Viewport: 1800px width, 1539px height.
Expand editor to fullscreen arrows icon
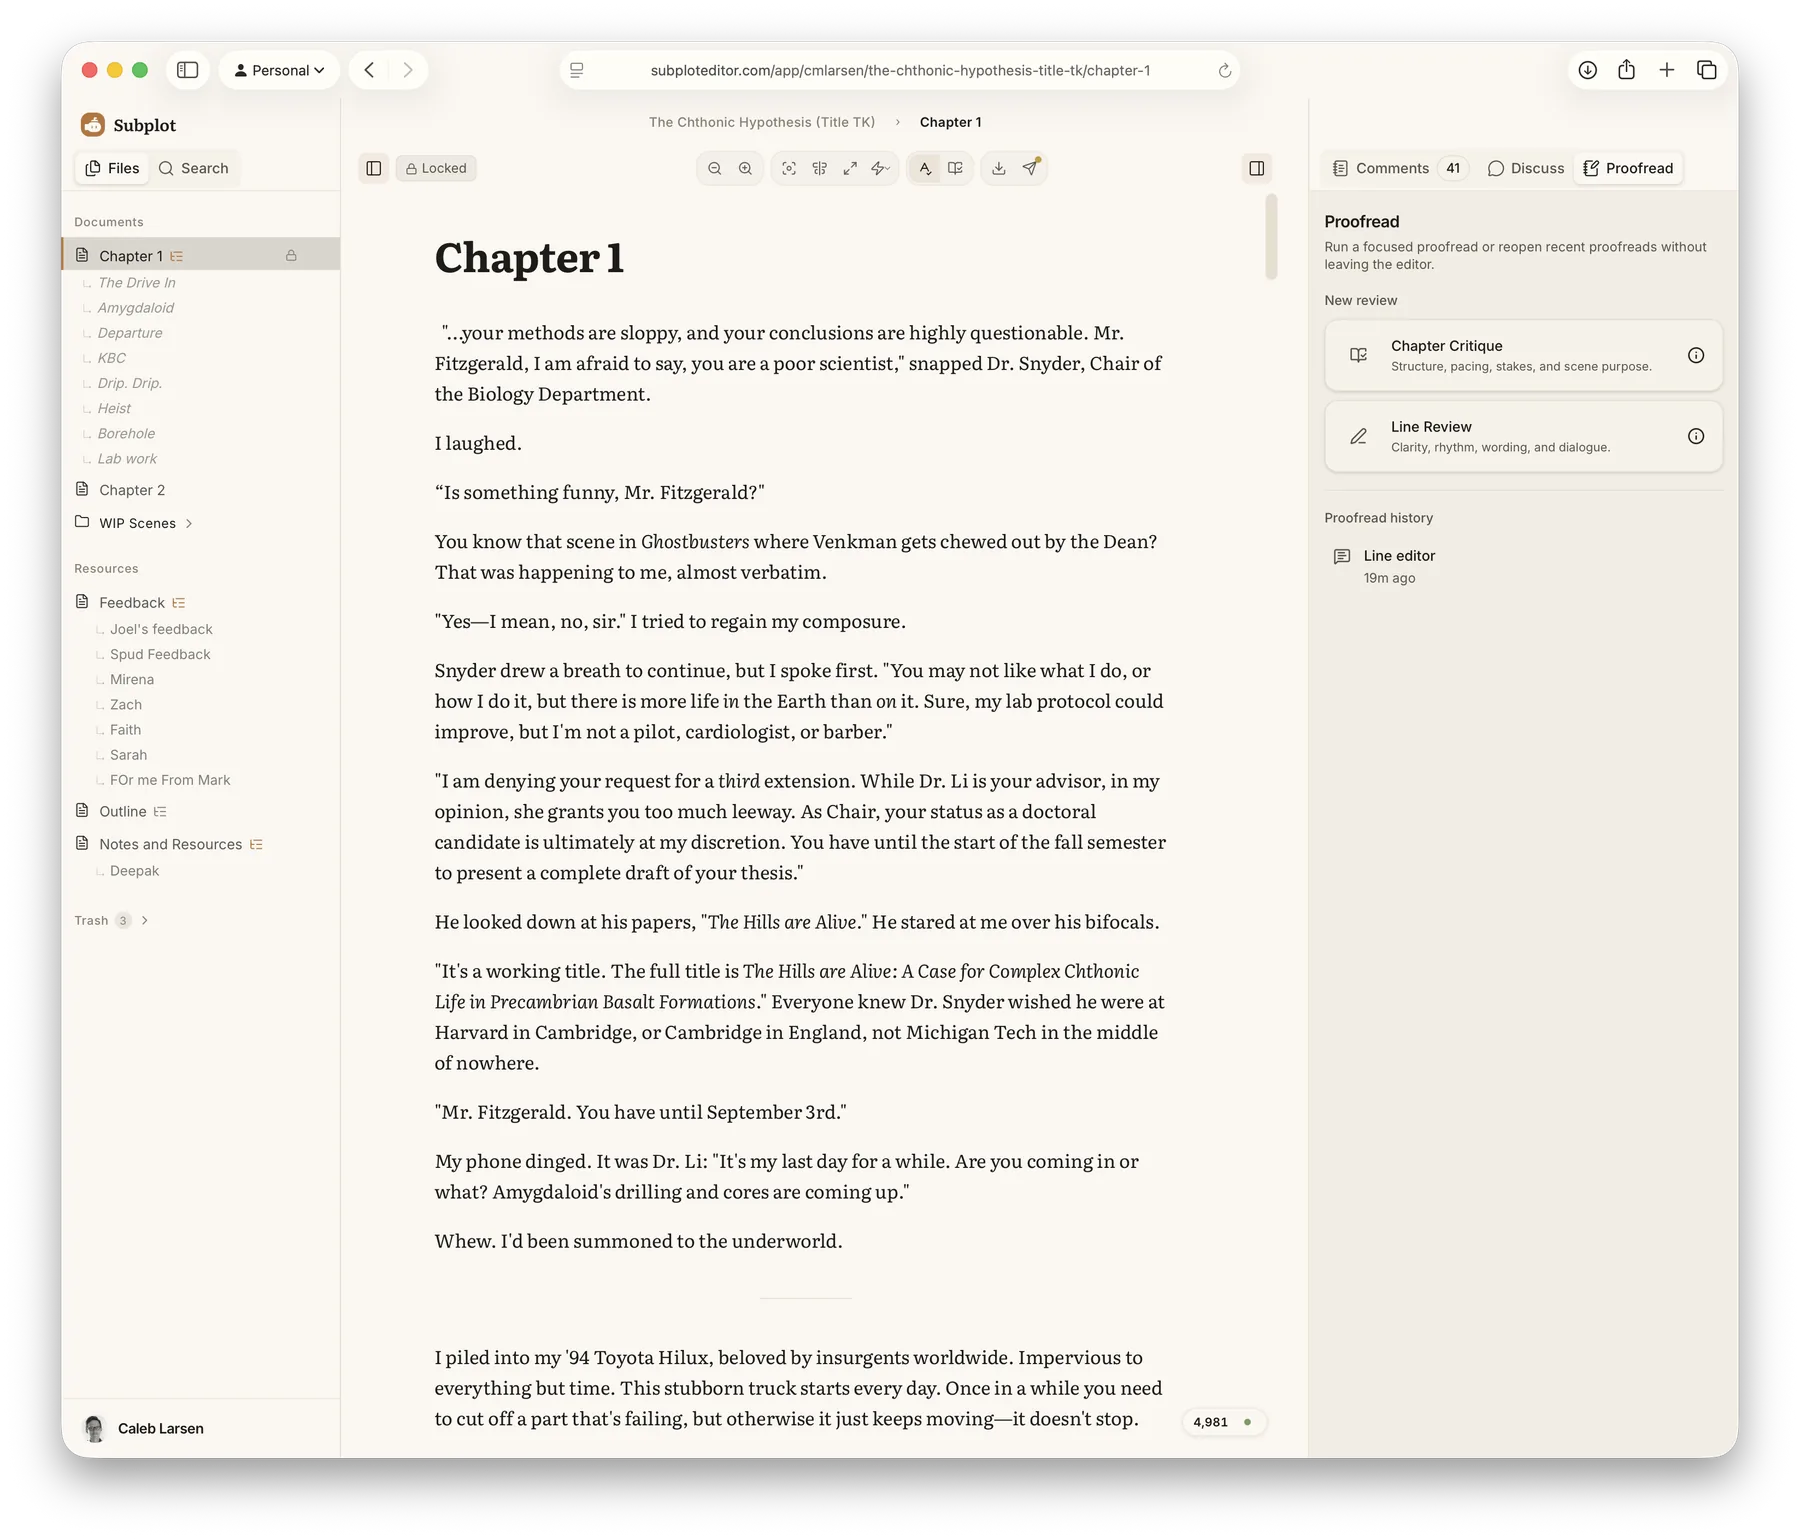pos(850,168)
